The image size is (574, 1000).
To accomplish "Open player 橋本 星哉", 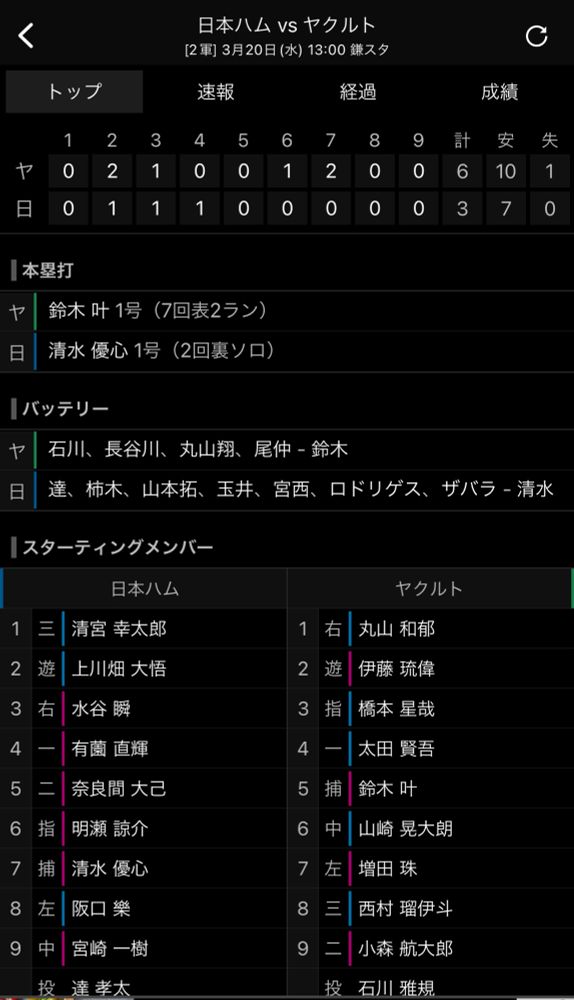I will tap(430, 709).
